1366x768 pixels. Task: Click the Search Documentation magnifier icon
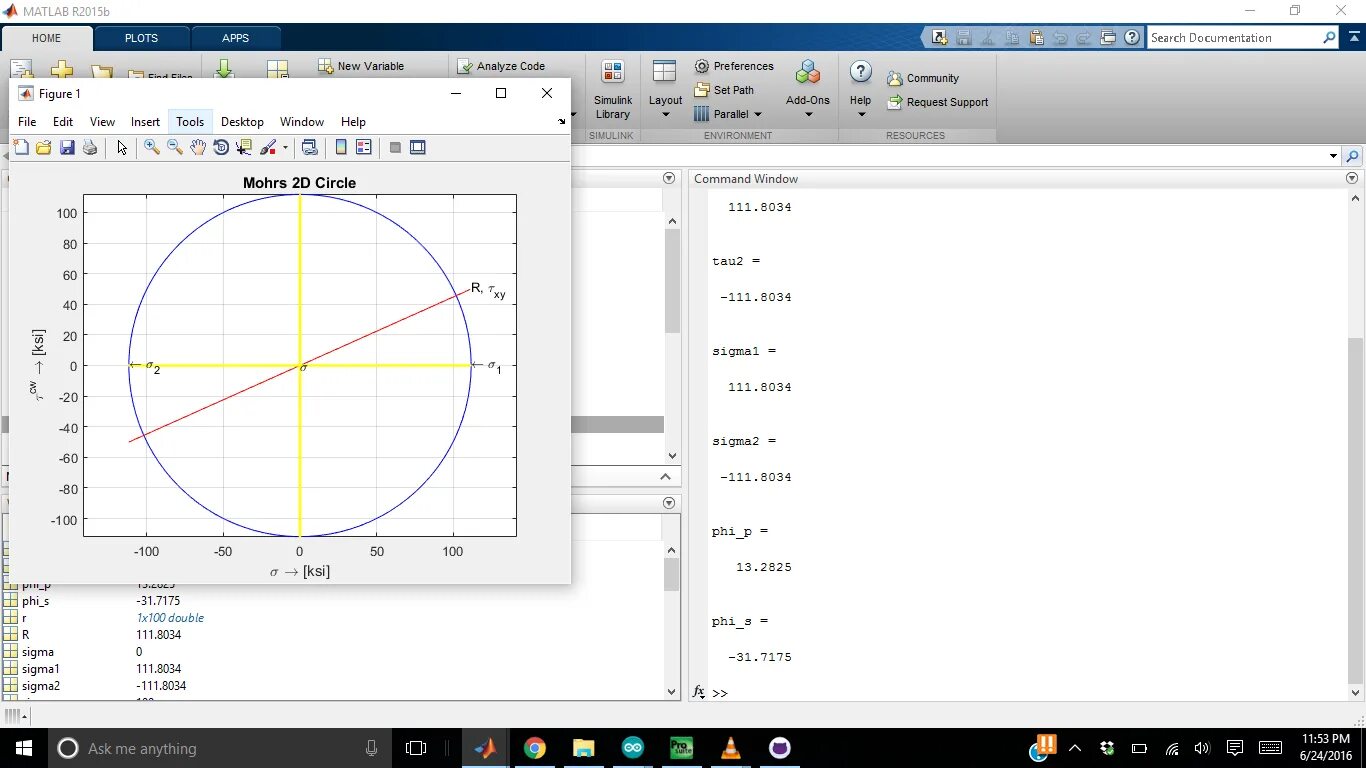1329,38
